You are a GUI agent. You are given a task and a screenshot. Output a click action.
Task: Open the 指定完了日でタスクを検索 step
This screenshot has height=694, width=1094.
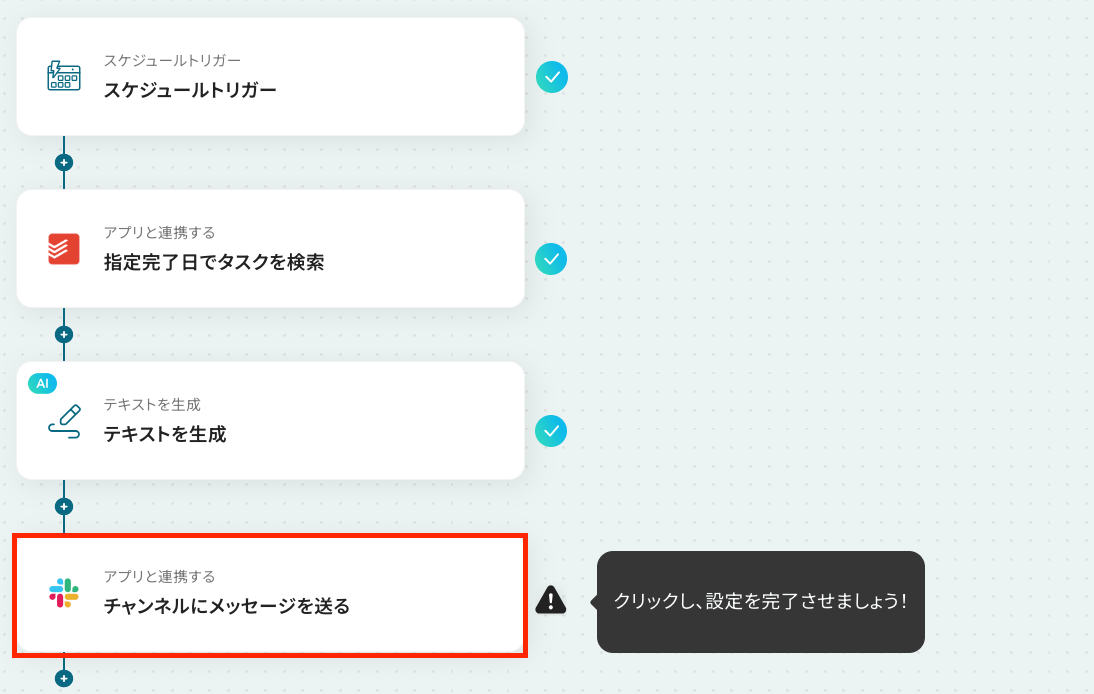[x=270, y=248]
